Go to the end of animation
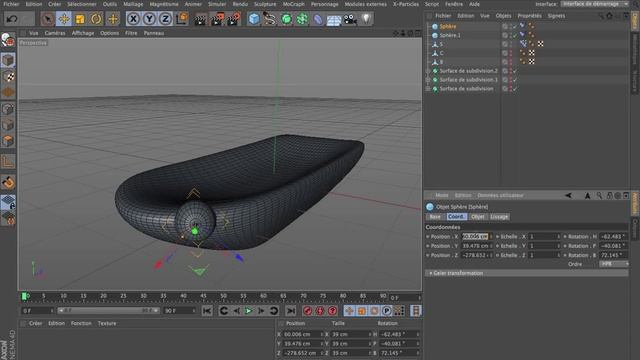The width and height of the screenshot is (640, 360). [290, 311]
